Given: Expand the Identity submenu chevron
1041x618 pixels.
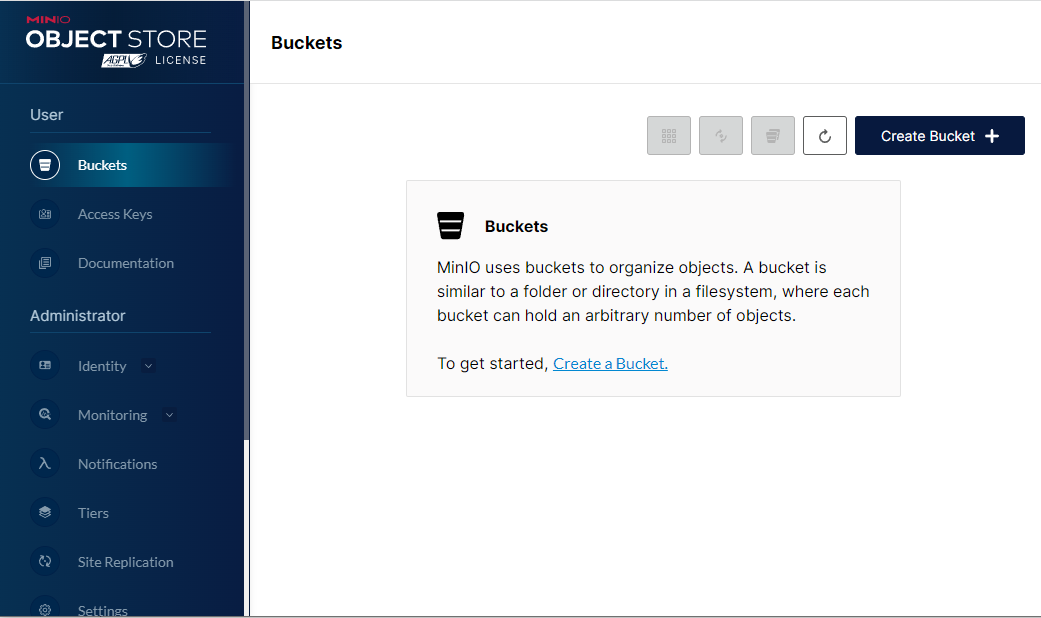Looking at the screenshot, I should pyautogui.click(x=149, y=366).
